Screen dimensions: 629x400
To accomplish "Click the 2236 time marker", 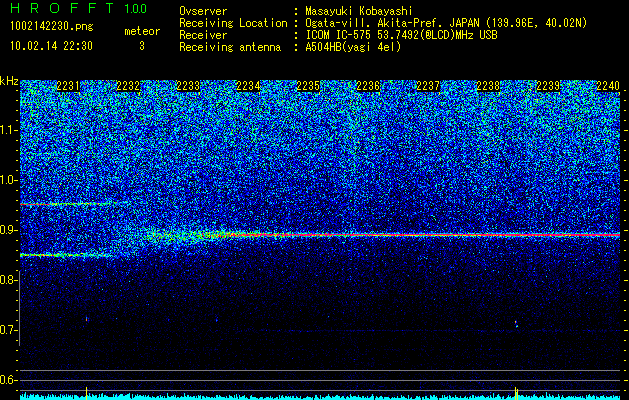I will [x=368, y=86].
